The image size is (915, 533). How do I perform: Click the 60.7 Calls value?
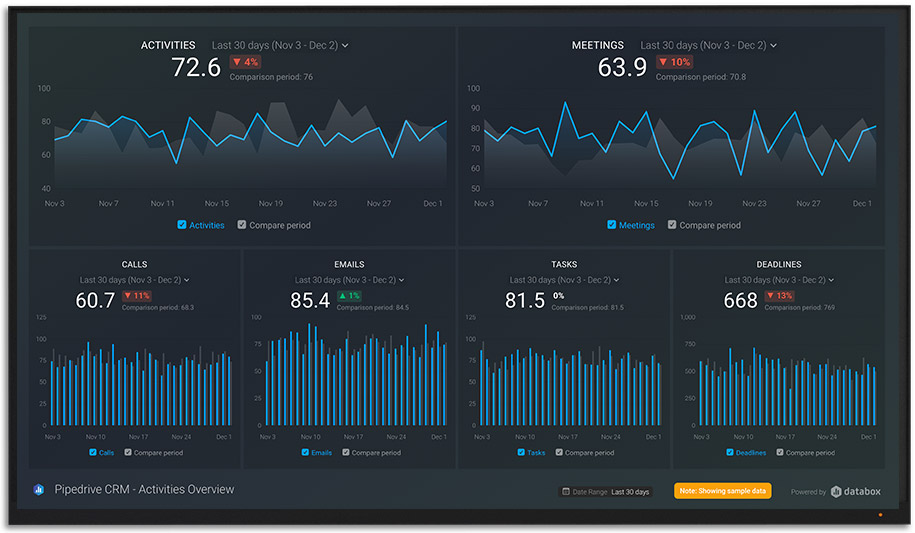tap(95, 301)
